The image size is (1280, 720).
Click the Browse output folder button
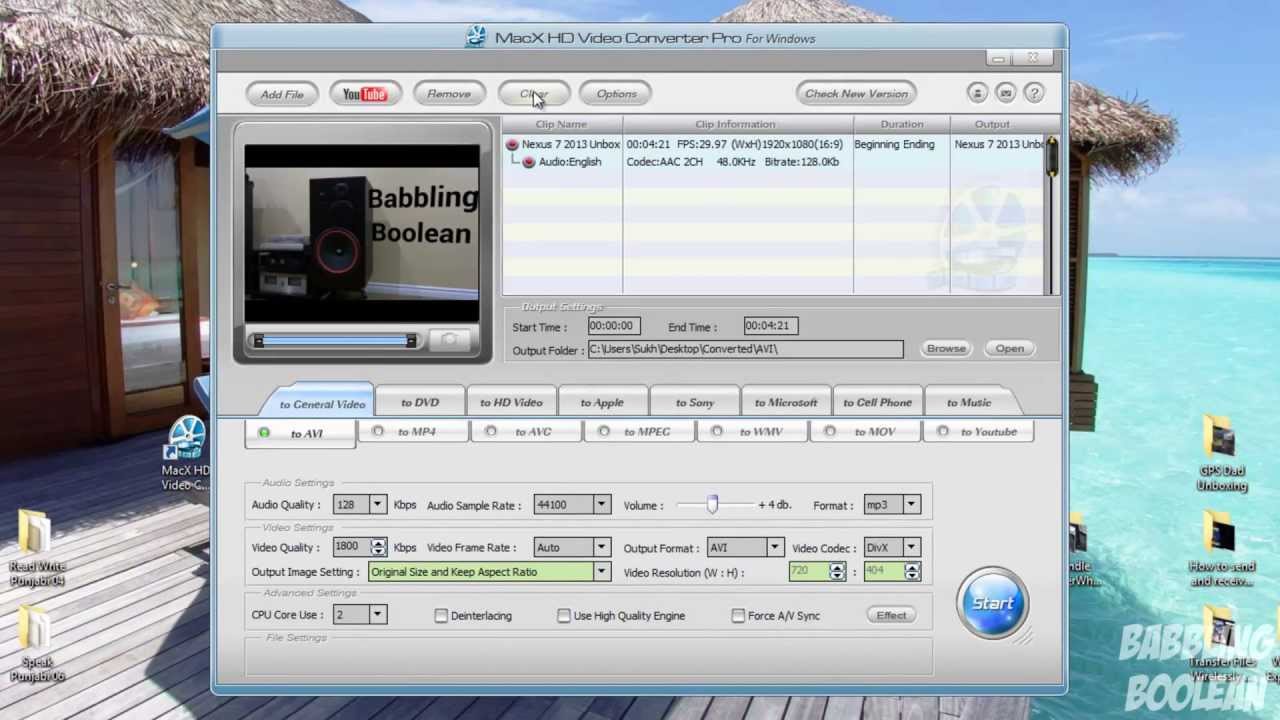(946, 348)
